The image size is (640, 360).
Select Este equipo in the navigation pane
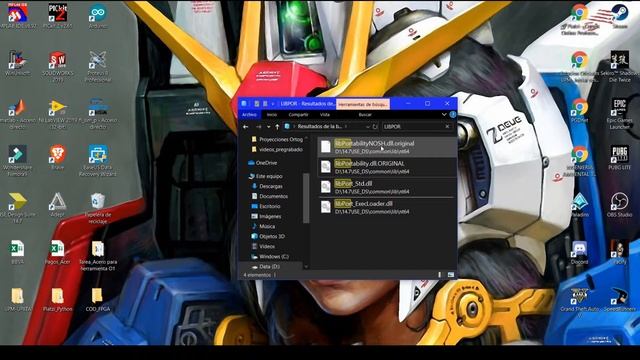click(266, 176)
